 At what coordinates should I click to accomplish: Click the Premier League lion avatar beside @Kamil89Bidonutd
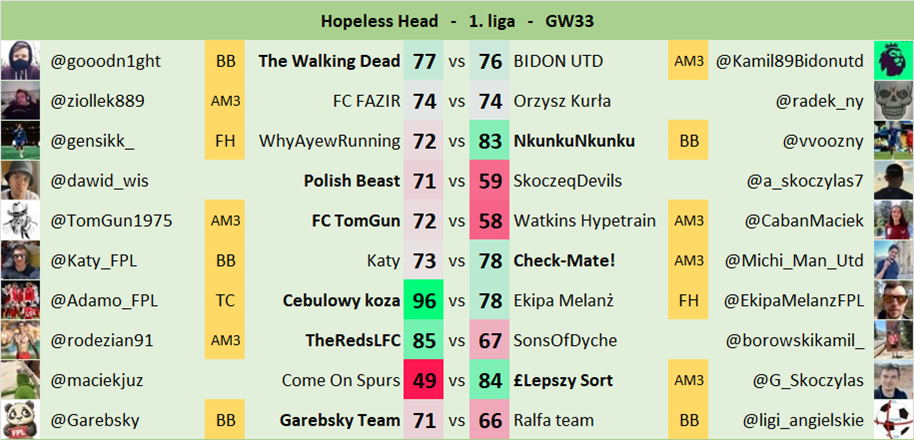pos(893,61)
